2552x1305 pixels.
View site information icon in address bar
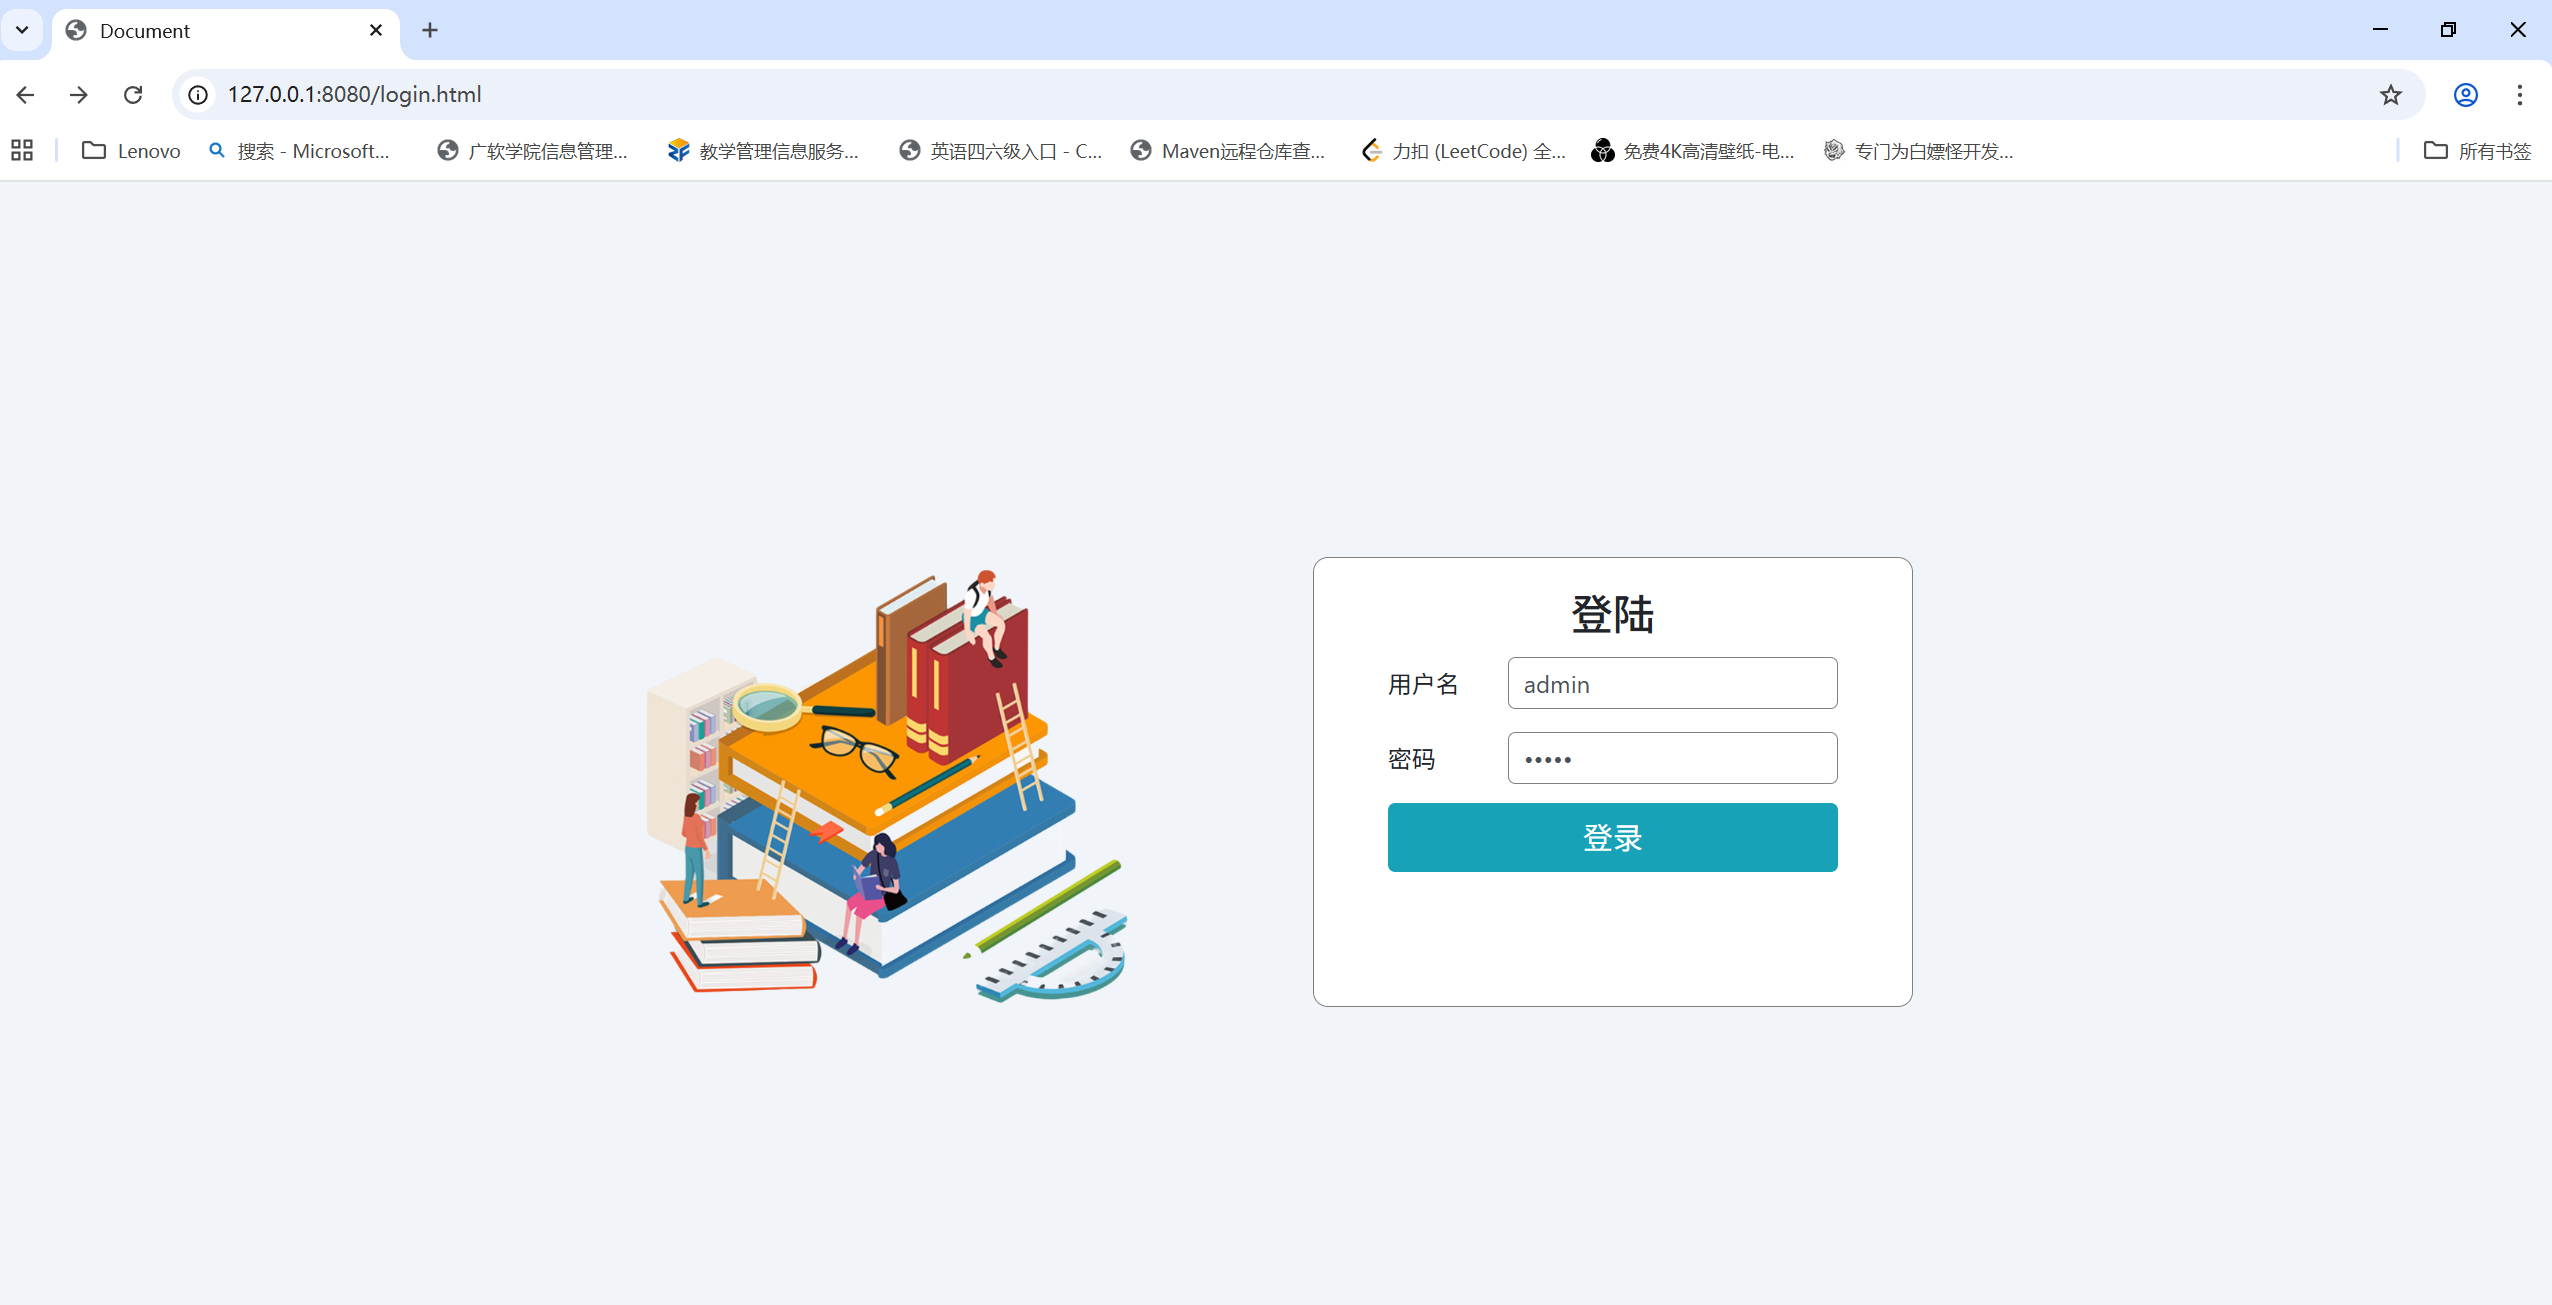click(x=198, y=94)
